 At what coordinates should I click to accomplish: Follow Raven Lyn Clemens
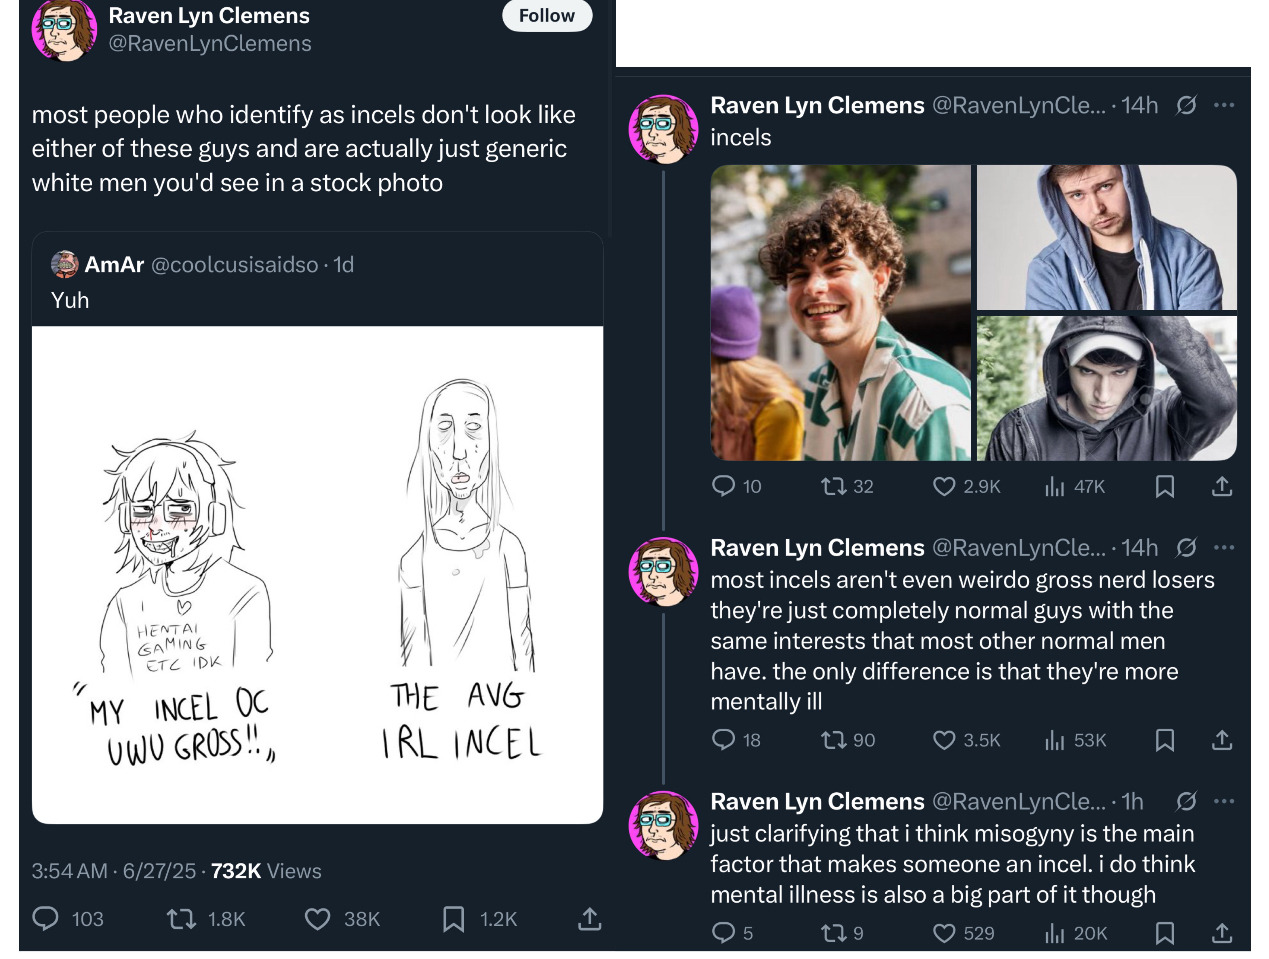[x=546, y=15]
